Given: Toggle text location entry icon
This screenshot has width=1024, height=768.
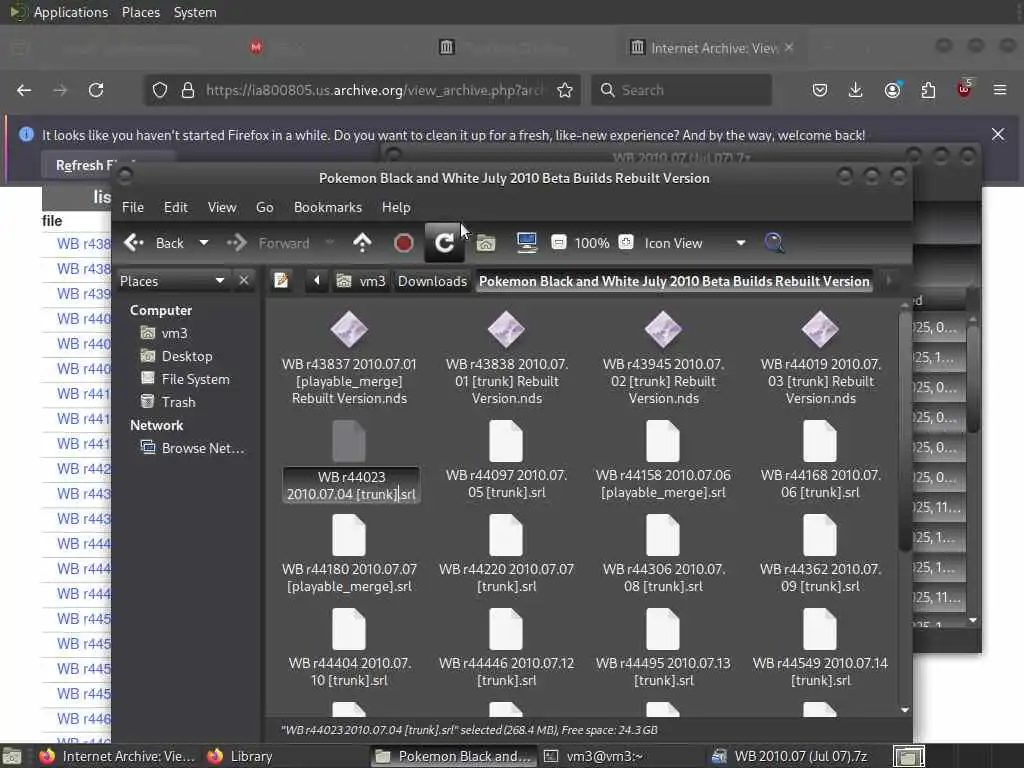Looking at the screenshot, I should pos(281,281).
